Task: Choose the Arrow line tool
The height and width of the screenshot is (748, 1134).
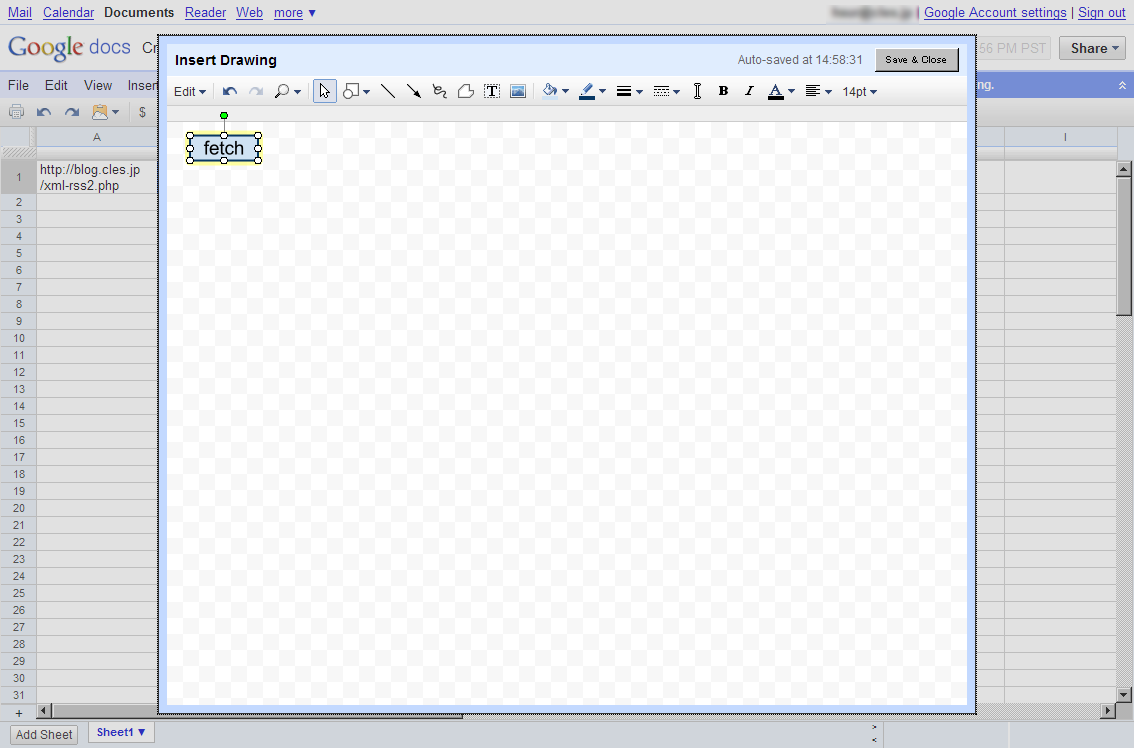Action: (x=414, y=91)
